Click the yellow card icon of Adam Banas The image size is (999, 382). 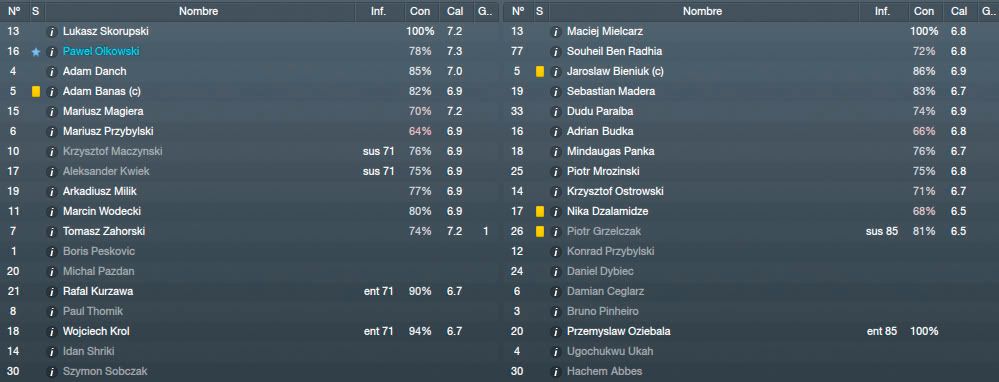pos(36,92)
